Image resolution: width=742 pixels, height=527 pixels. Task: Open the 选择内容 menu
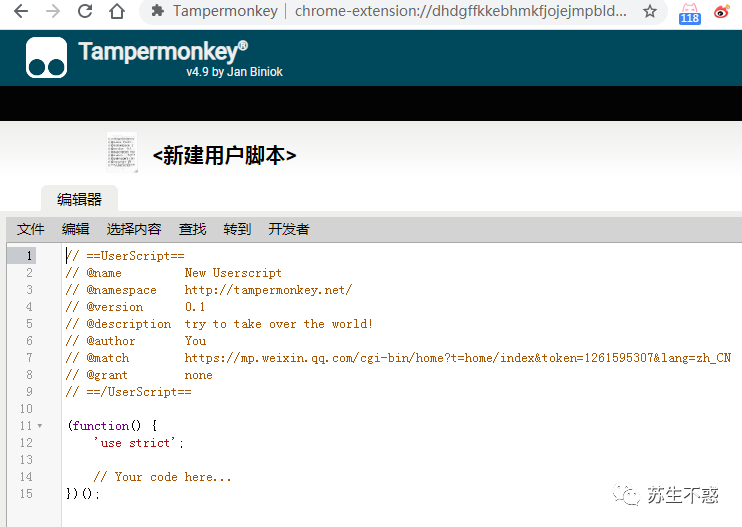point(134,229)
